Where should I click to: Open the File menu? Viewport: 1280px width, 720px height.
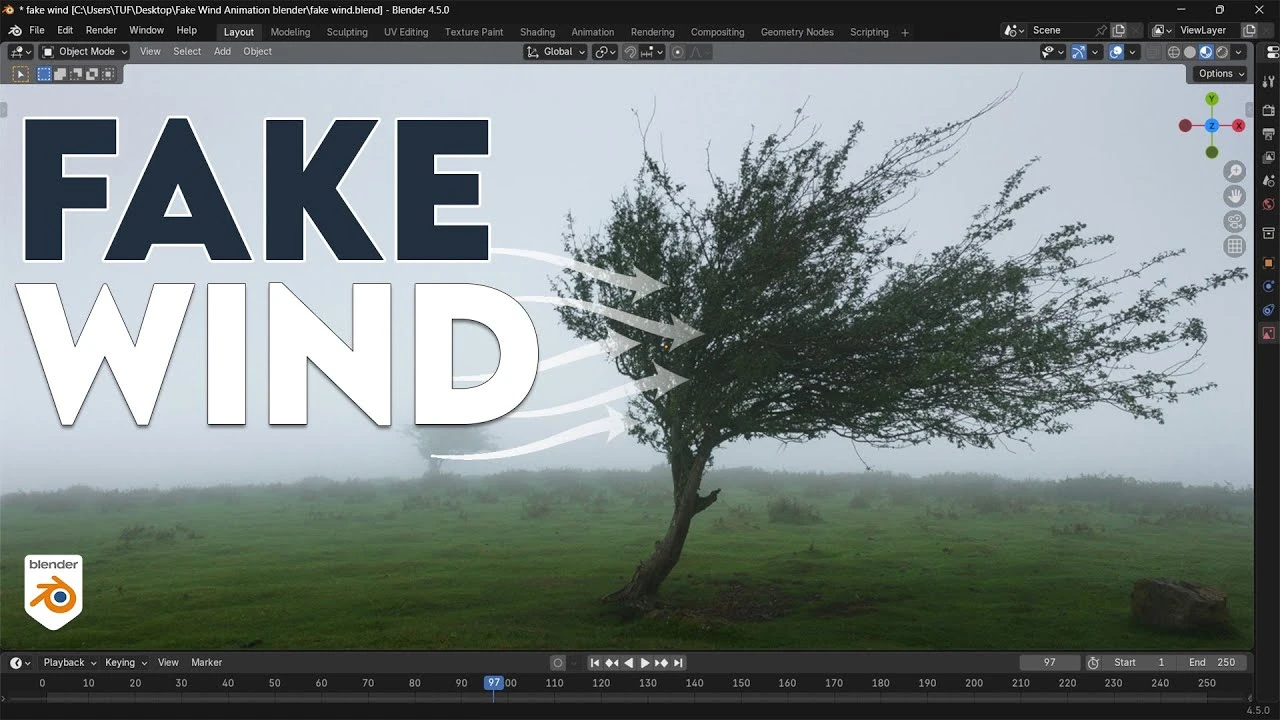[37, 31]
